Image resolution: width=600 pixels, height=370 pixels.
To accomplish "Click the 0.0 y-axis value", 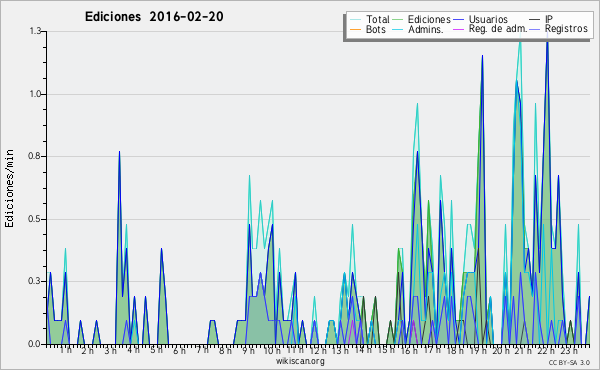I will [34, 344].
